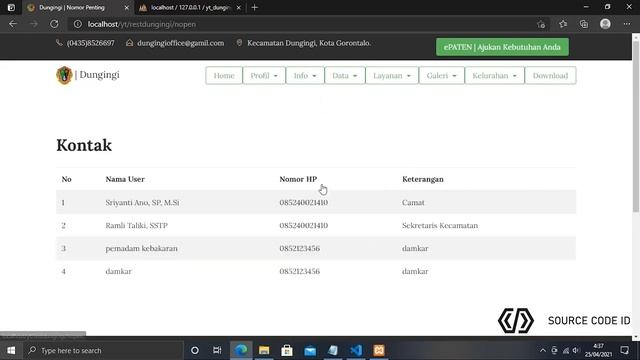Viewport: 640px width, 360px height.
Task: Open the Favorites list icon
Action: (x=563, y=24)
